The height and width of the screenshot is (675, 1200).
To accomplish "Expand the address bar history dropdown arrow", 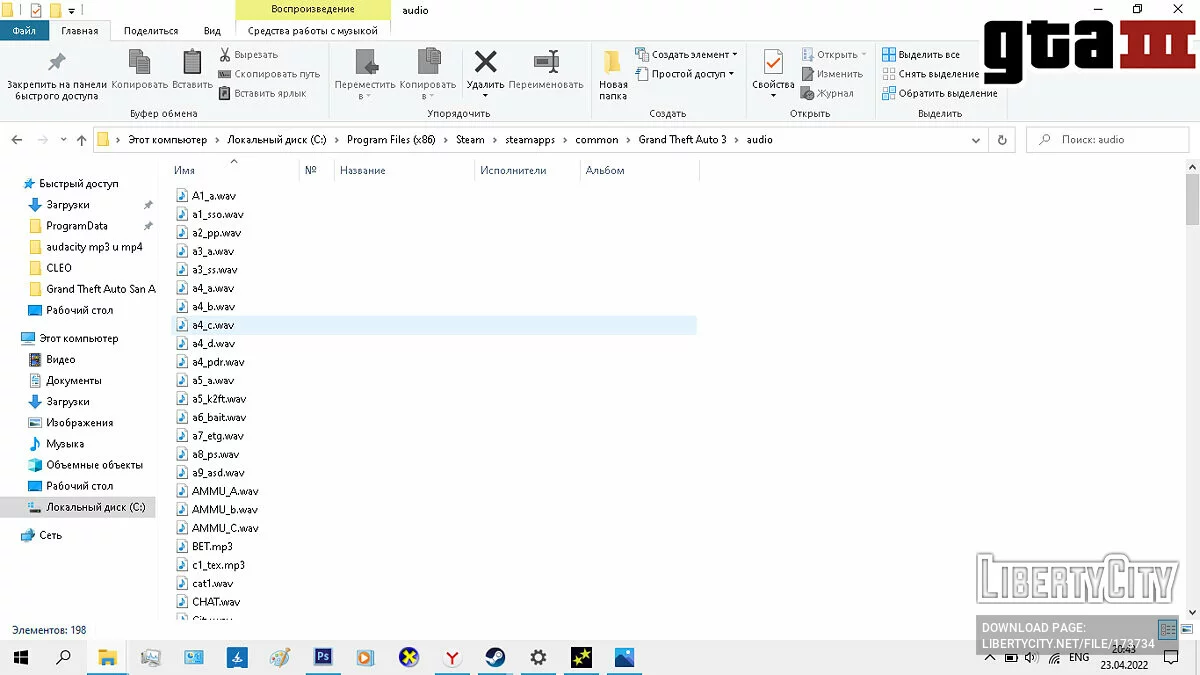I will coord(977,140).
